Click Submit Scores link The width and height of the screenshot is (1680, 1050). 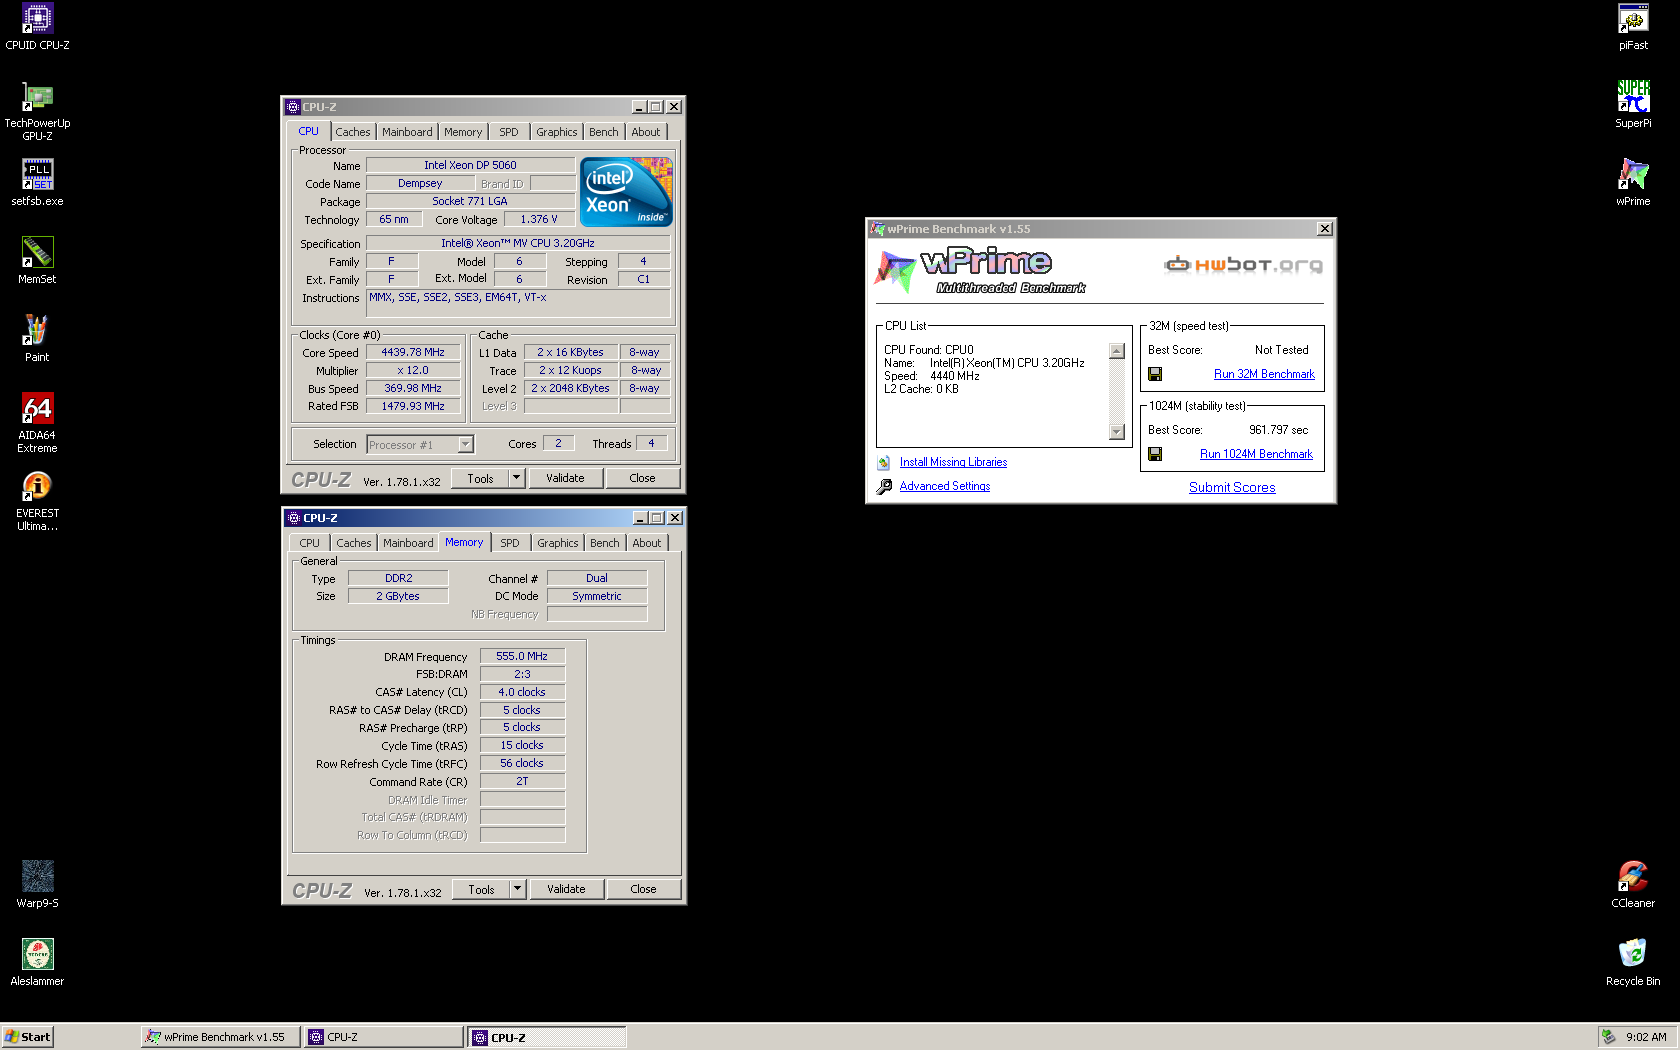1232,488
